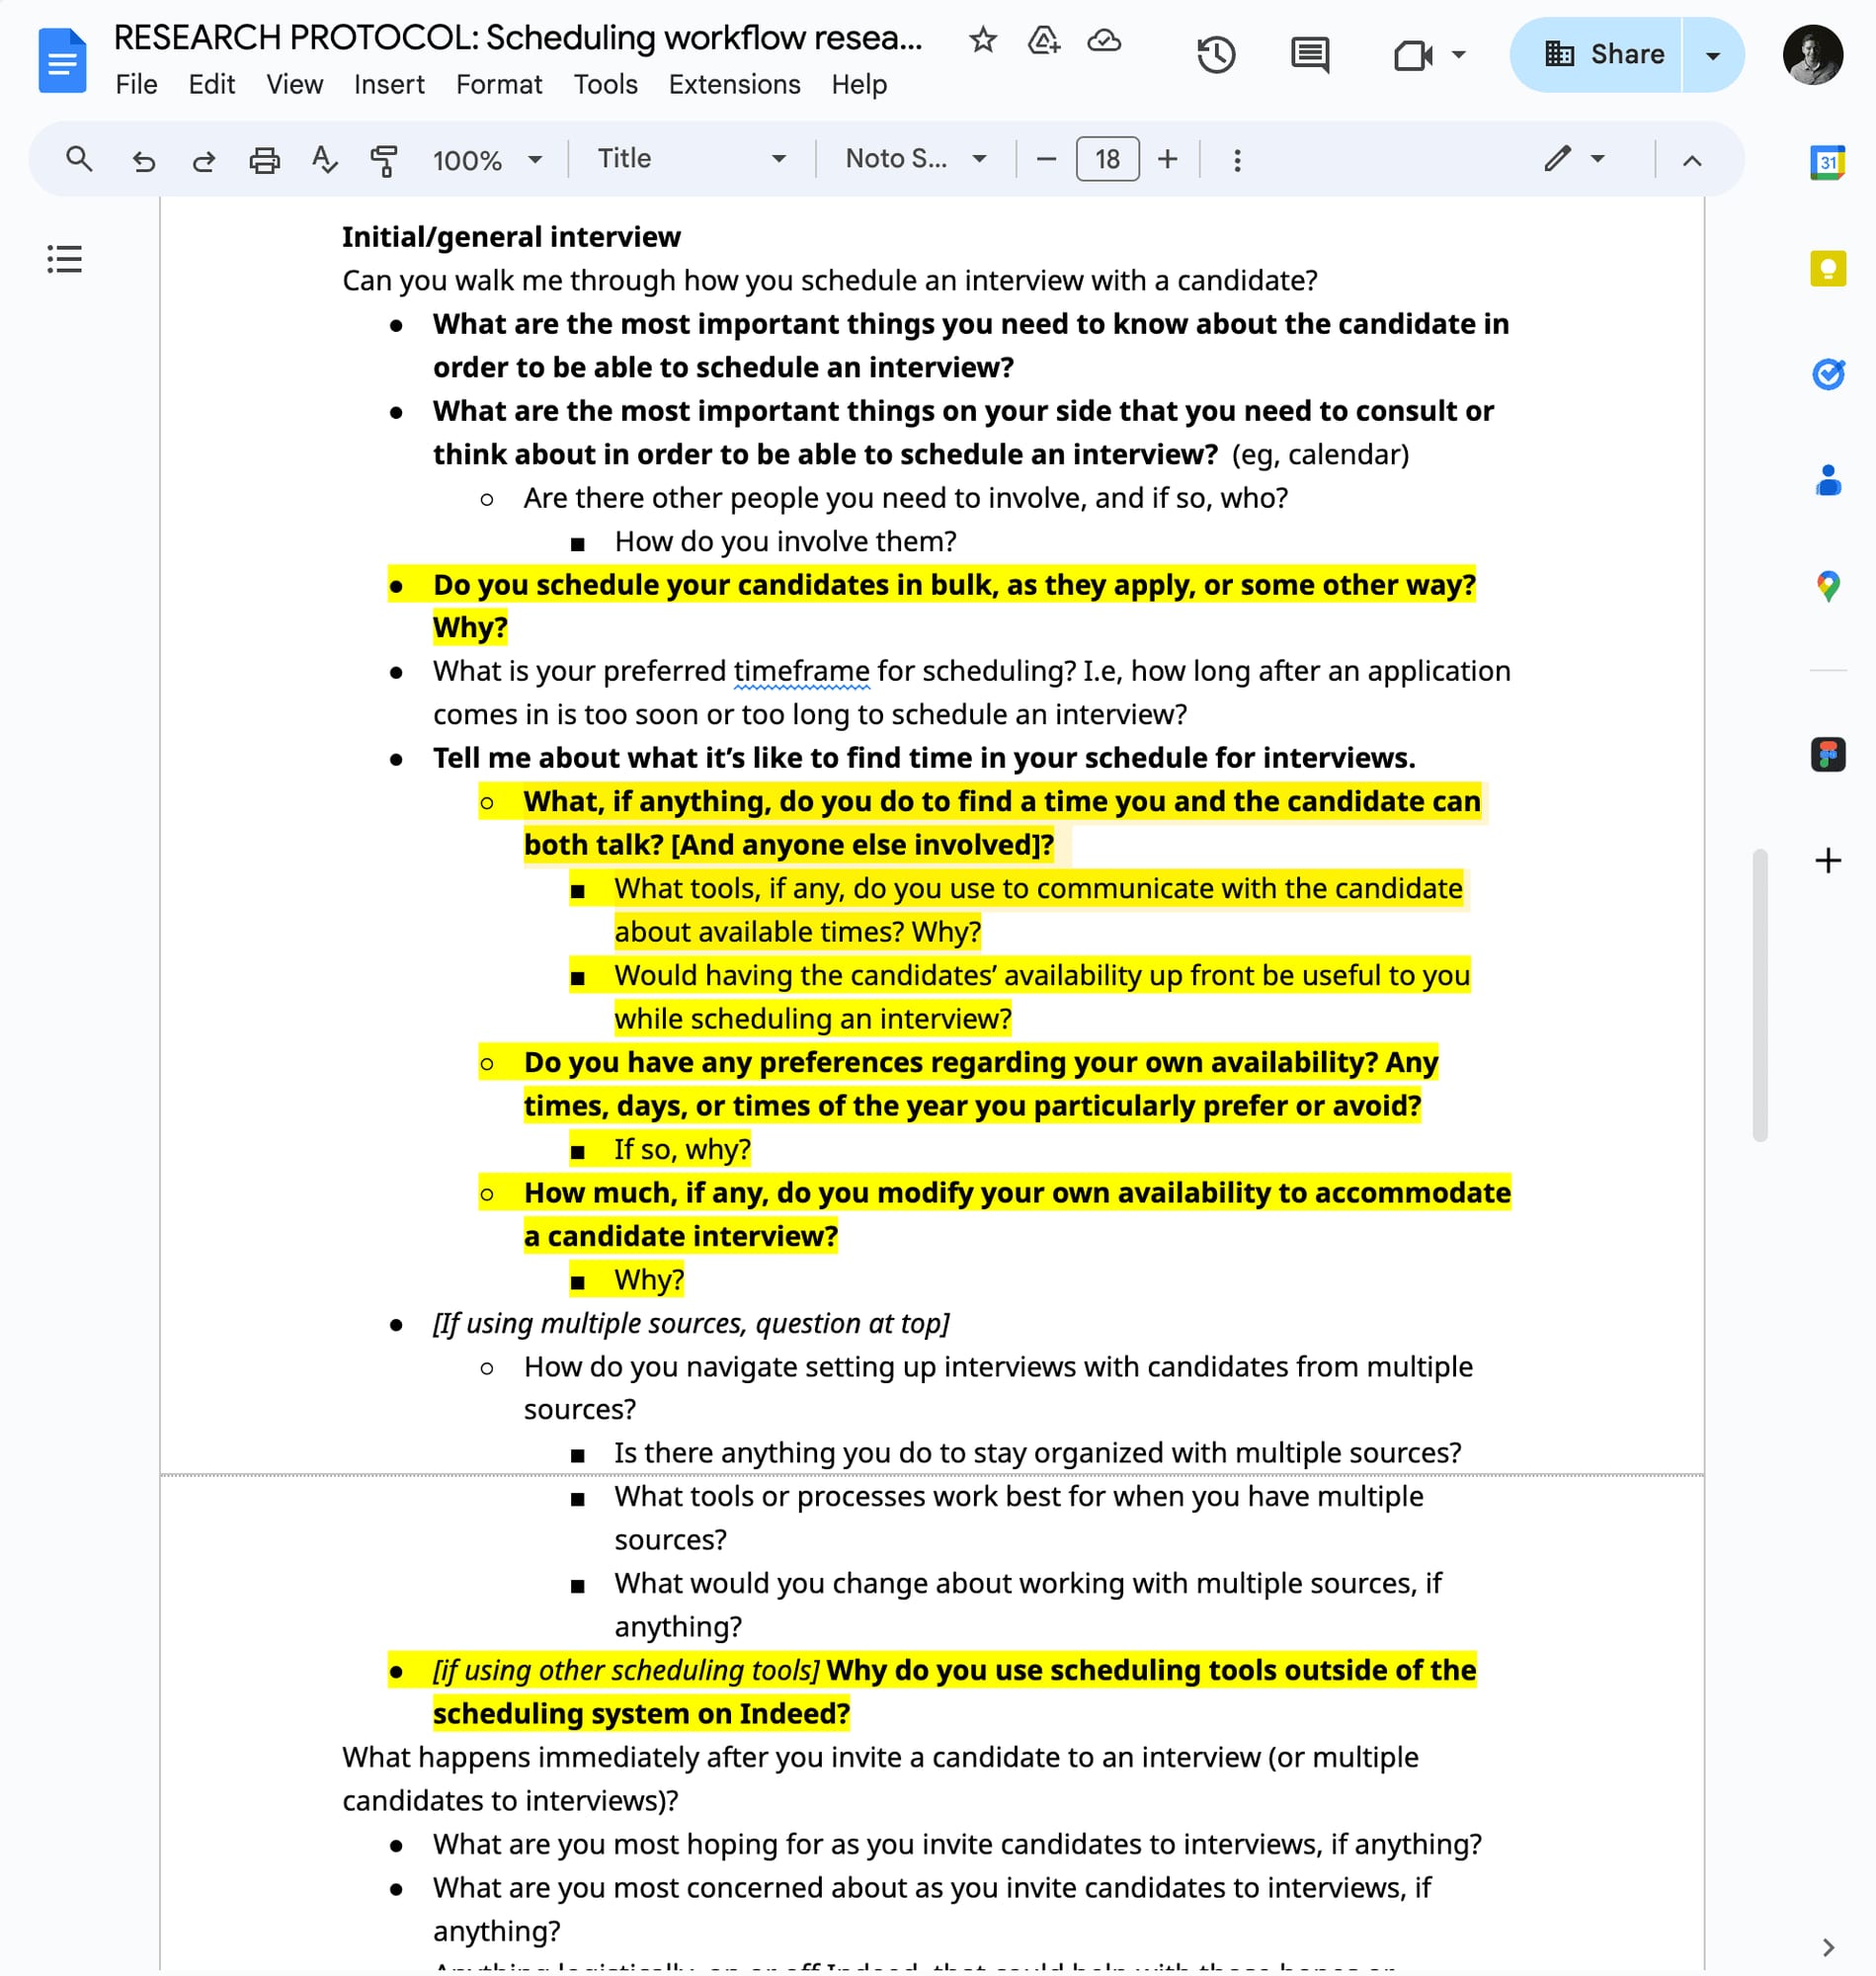Print the document

pyautogui.click(x=264, y=160)
